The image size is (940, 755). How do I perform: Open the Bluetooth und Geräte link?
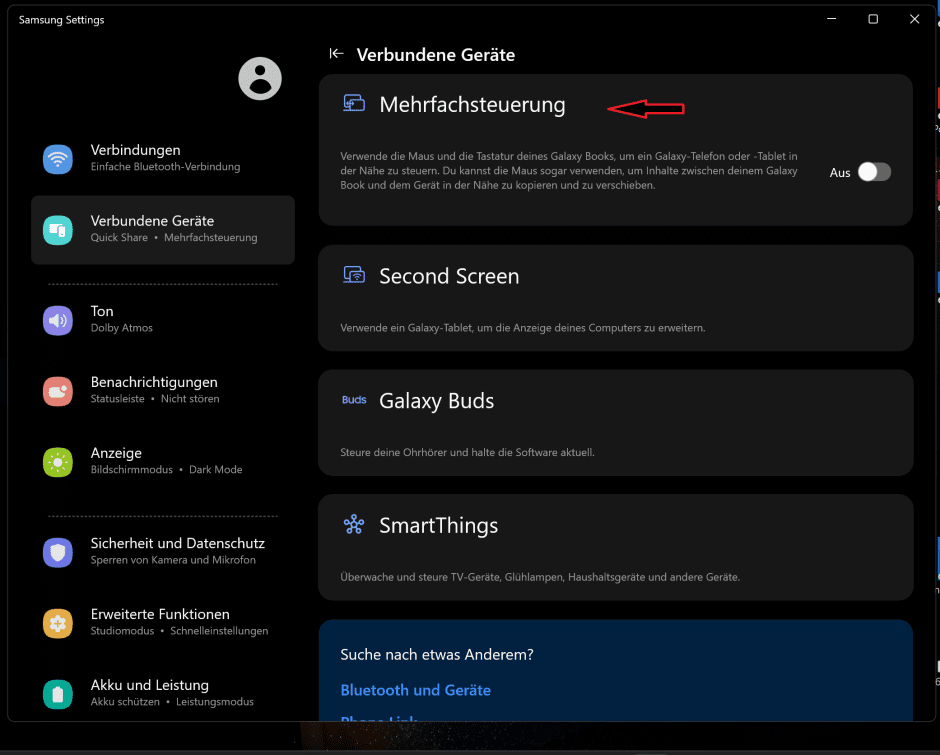click(x=415, y=690)
